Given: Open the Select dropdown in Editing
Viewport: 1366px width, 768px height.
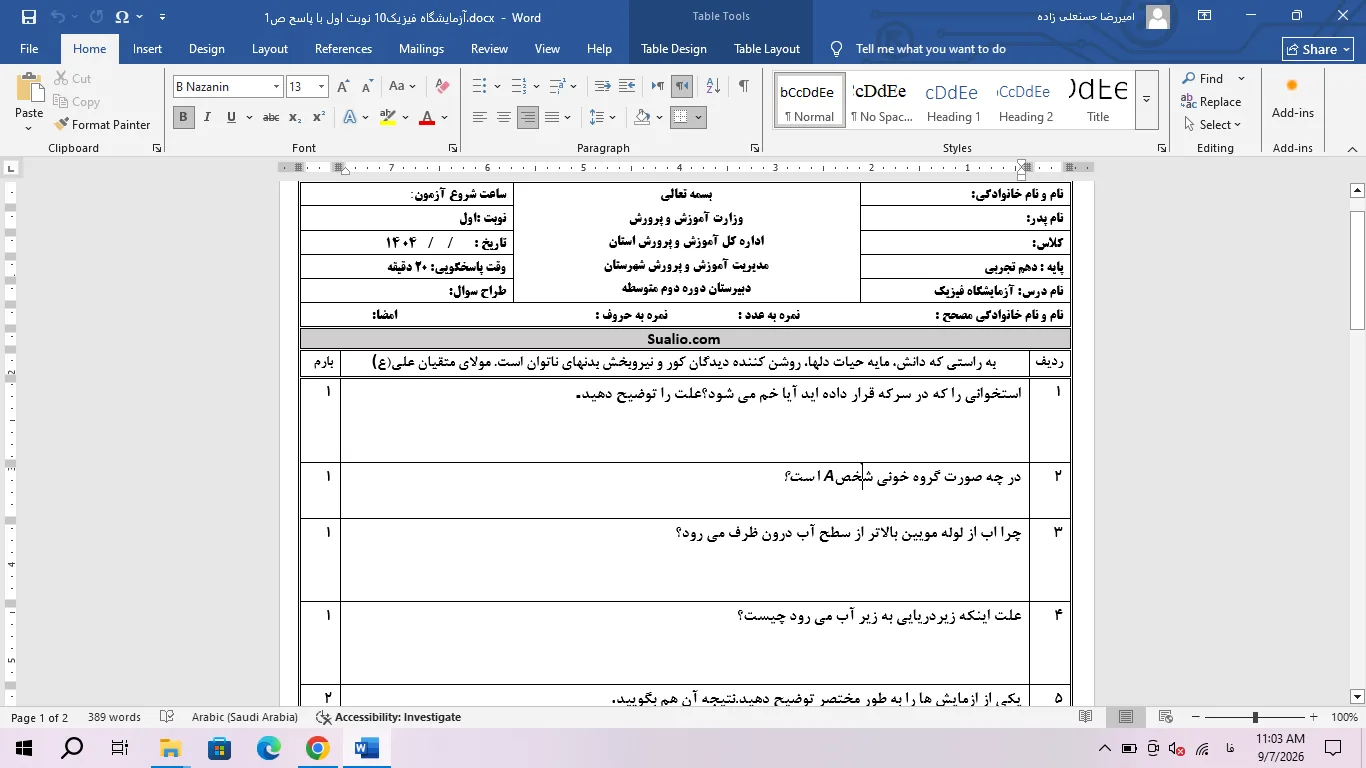Looking at the screenshot, I should (1212, 125).
